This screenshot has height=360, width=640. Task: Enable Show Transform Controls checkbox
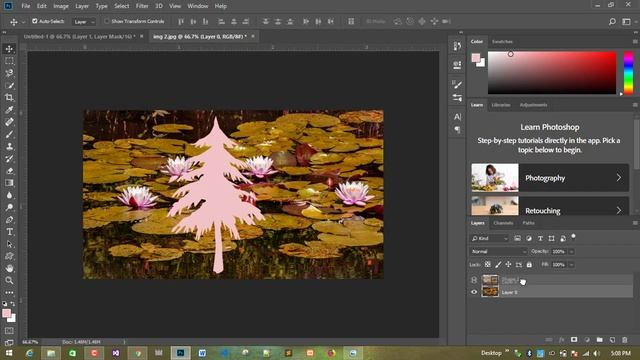[x=107, y=21]
